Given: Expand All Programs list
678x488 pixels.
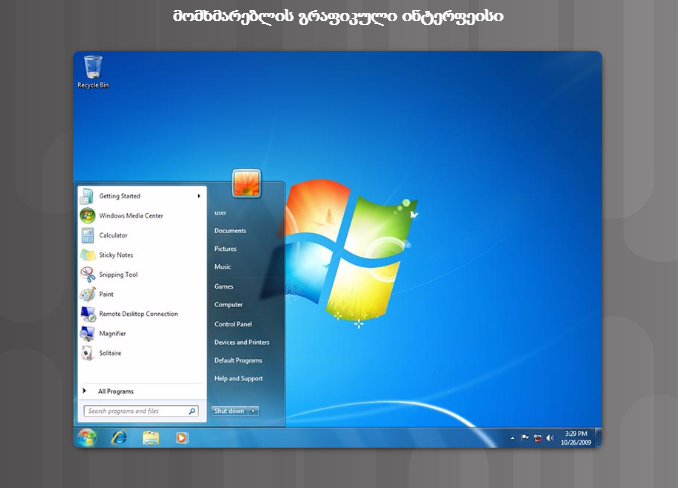Looking at the screenshot, I should coord(115,391).
